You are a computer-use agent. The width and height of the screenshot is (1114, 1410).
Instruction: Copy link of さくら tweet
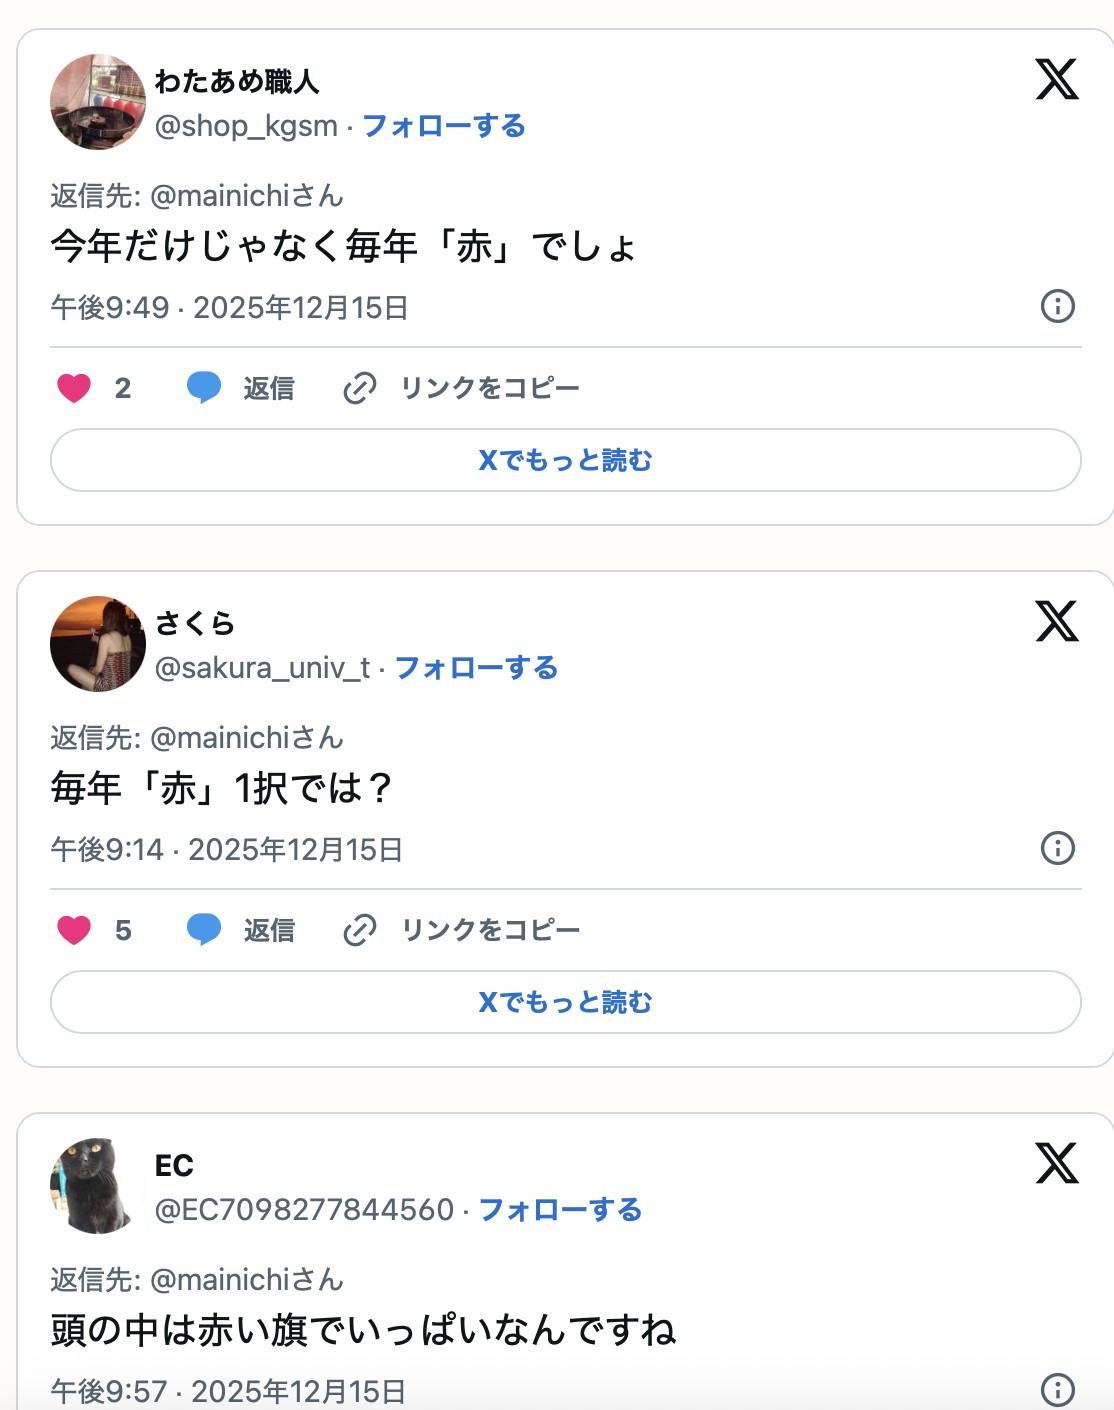[462, 930]
